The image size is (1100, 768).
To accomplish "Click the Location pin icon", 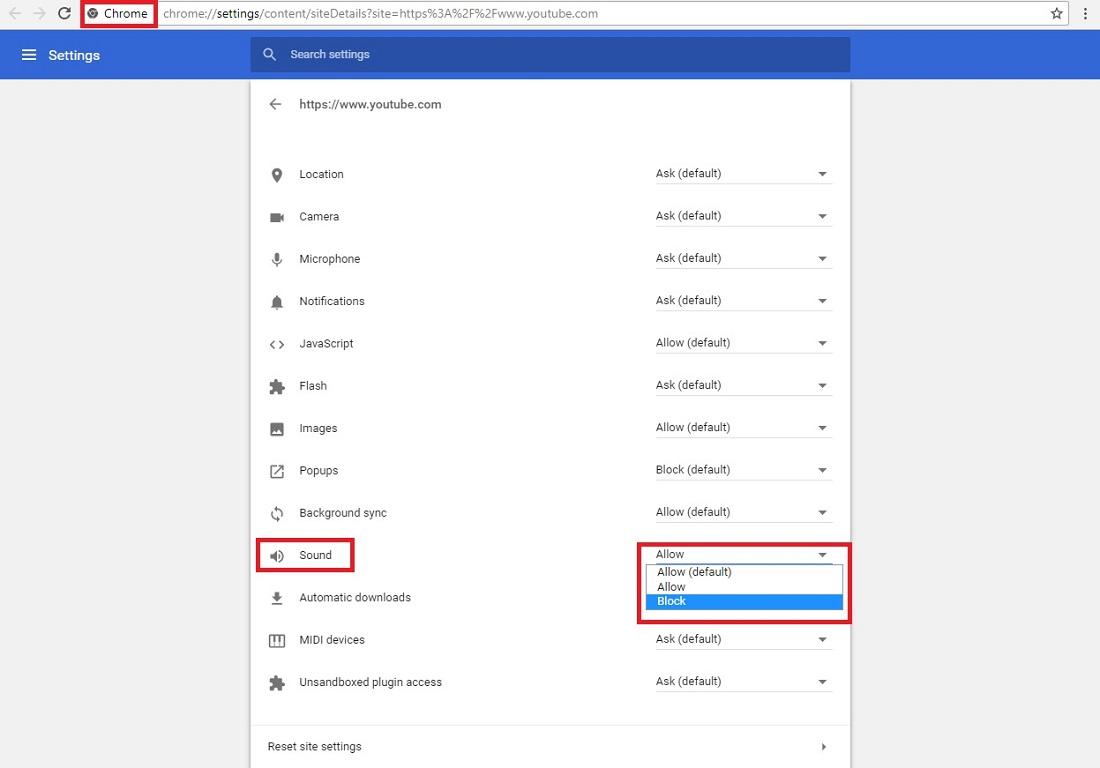I will [x=277, y=174].
